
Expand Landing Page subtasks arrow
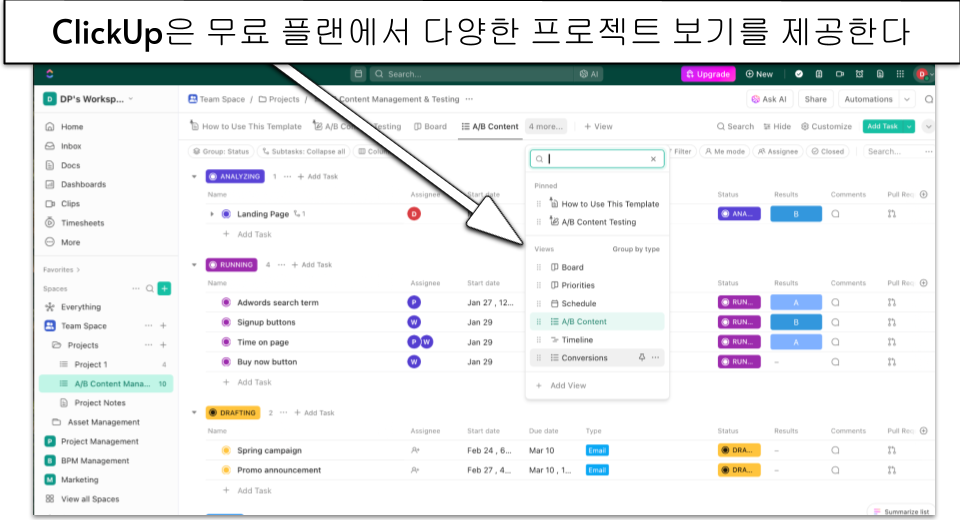click(x=212, y=214)
